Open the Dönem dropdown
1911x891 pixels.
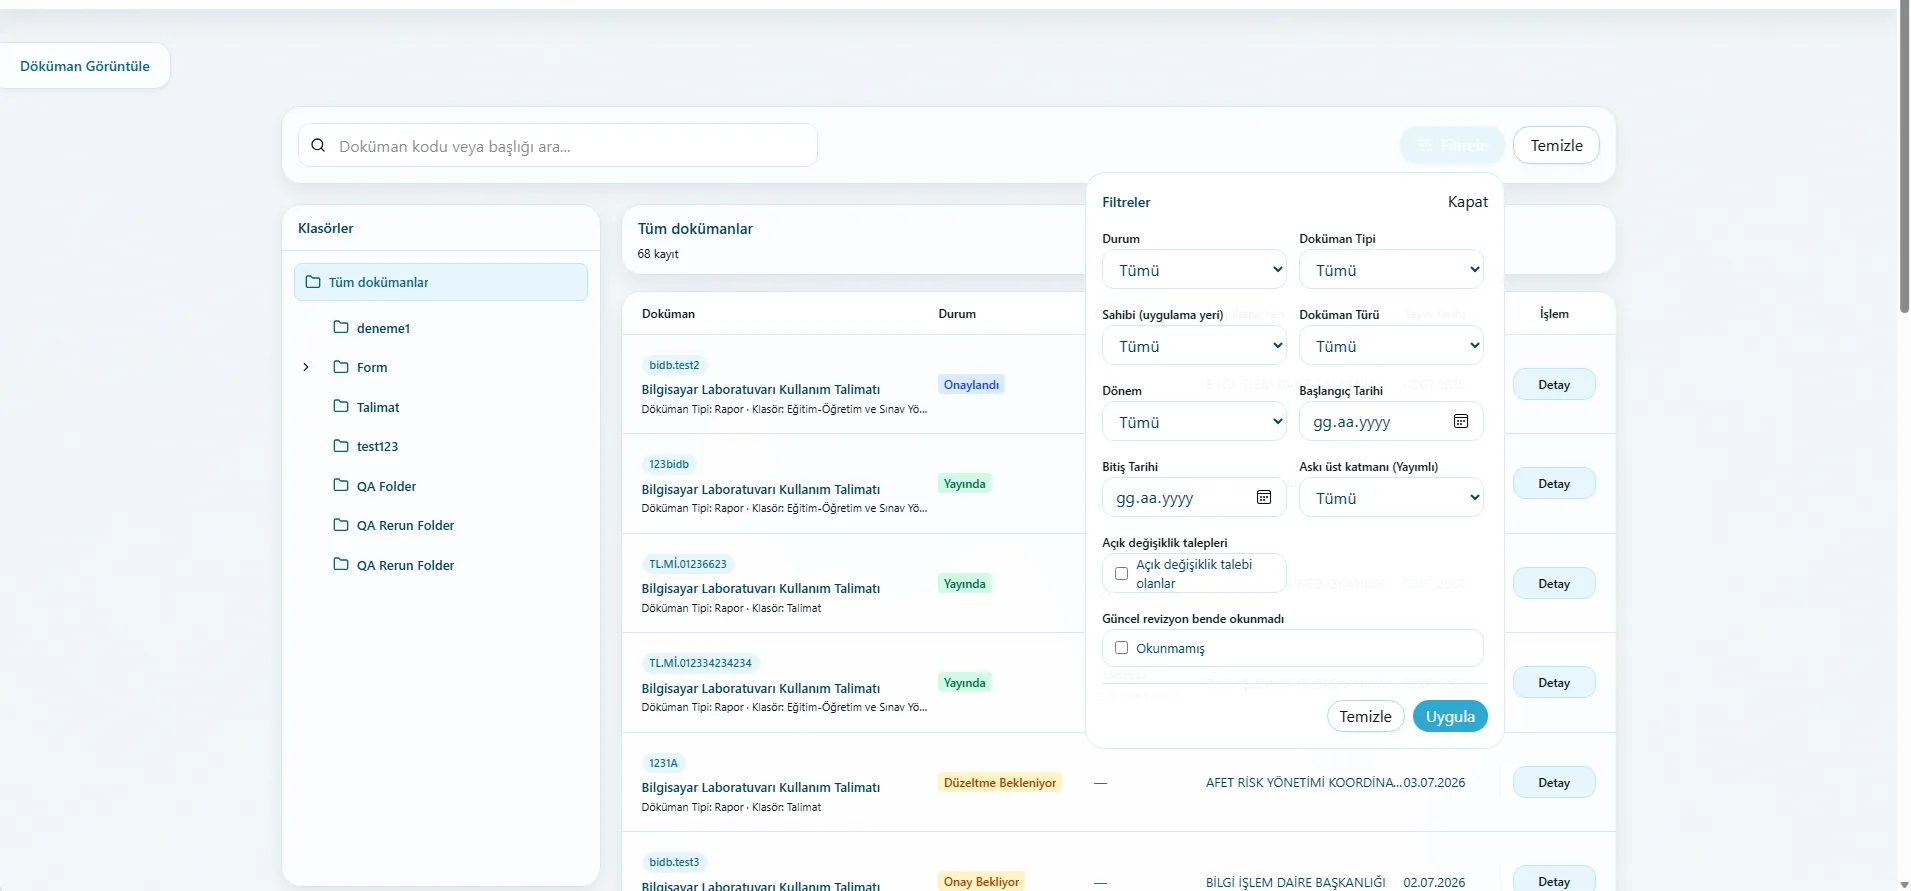[x=1194, y=422]
